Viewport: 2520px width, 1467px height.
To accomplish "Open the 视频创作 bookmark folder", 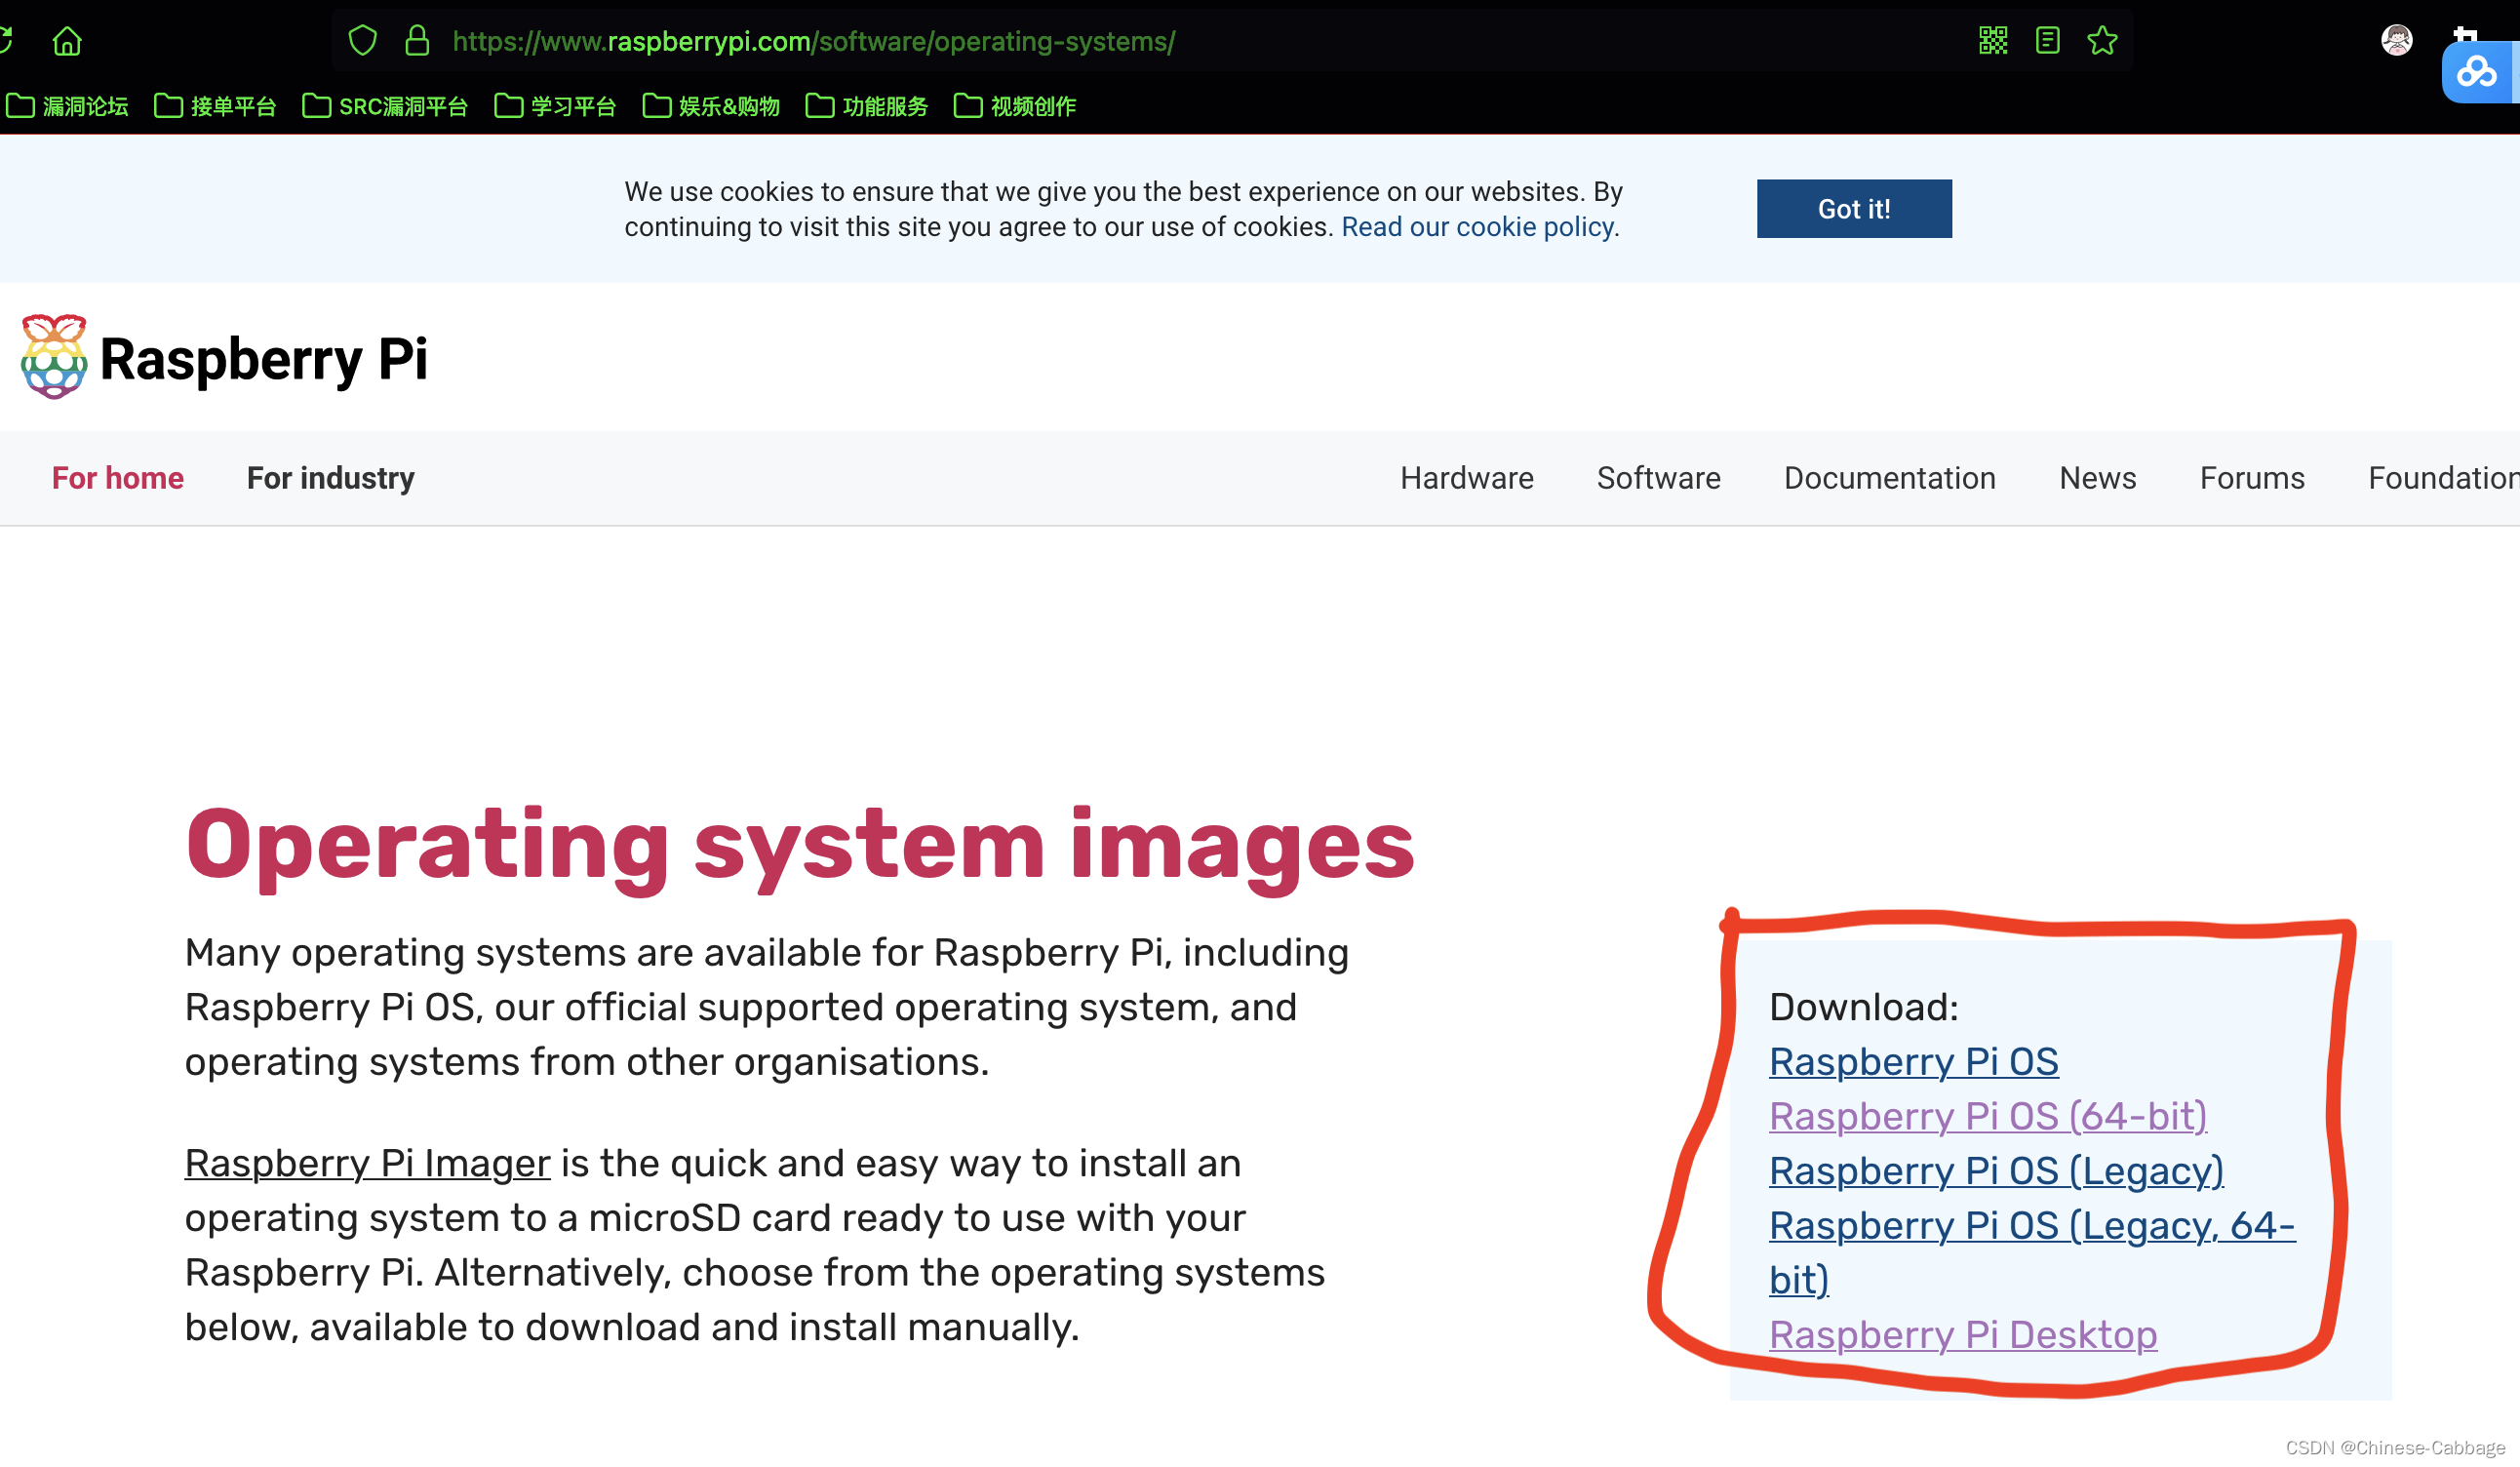I will coord(1015,106).
